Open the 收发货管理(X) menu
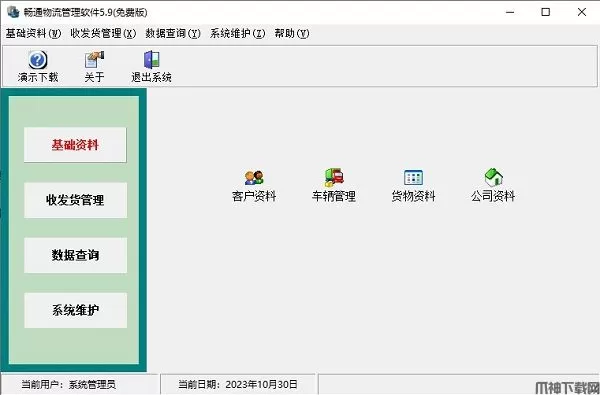 point(103,34)
